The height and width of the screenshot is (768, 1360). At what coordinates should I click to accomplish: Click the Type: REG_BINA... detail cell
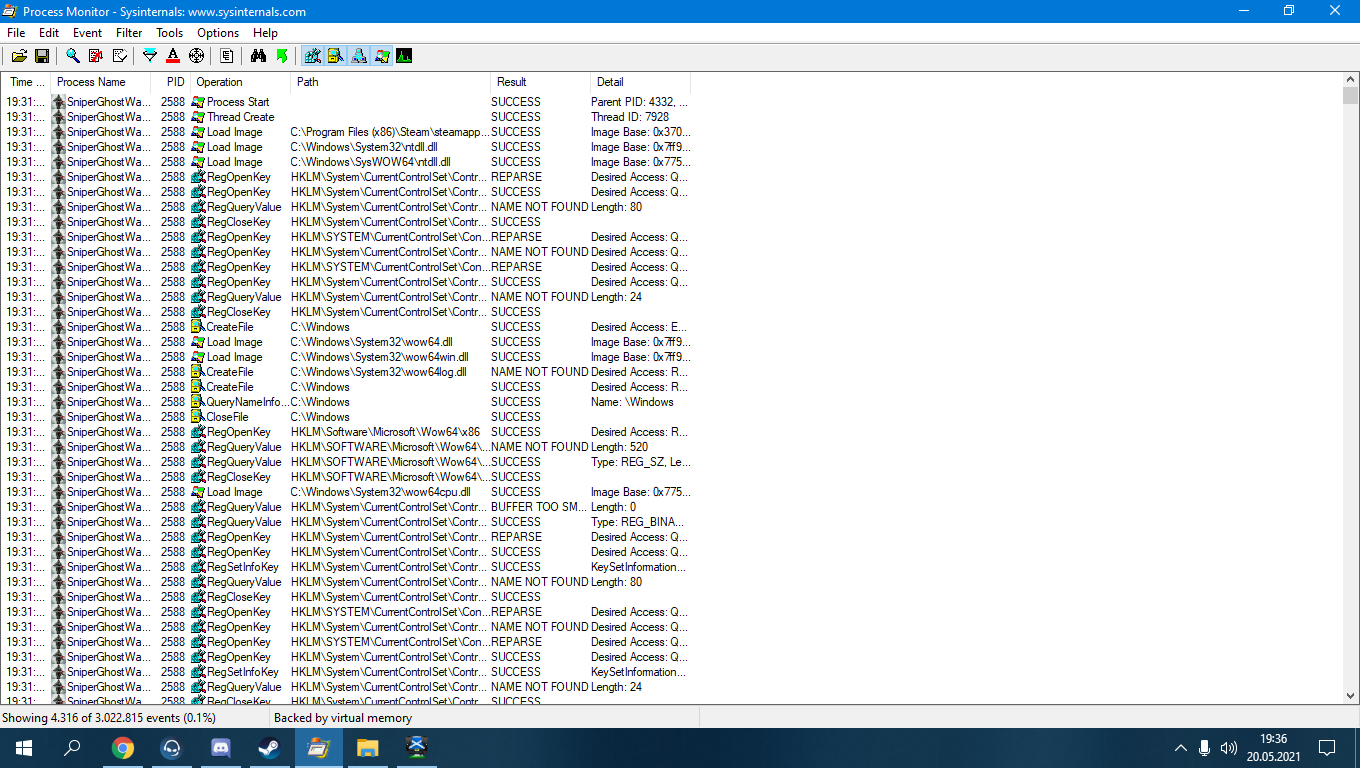[638, 522]
